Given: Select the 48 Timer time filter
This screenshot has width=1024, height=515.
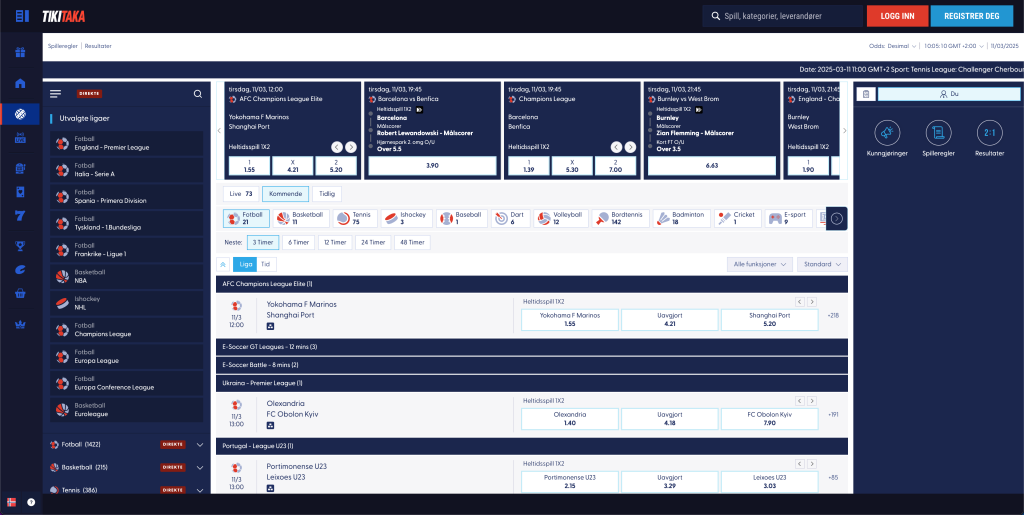Looking at the screenshot, I should [x=412, y=242].
